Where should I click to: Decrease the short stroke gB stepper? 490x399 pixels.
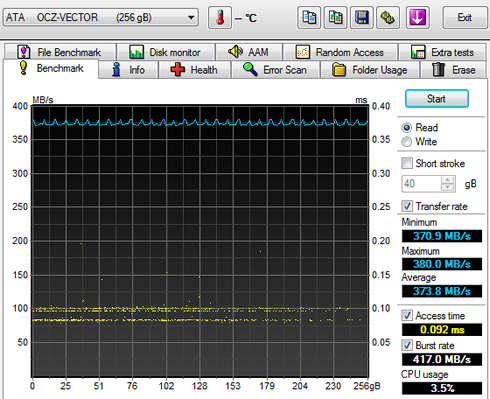coord(447,187)
